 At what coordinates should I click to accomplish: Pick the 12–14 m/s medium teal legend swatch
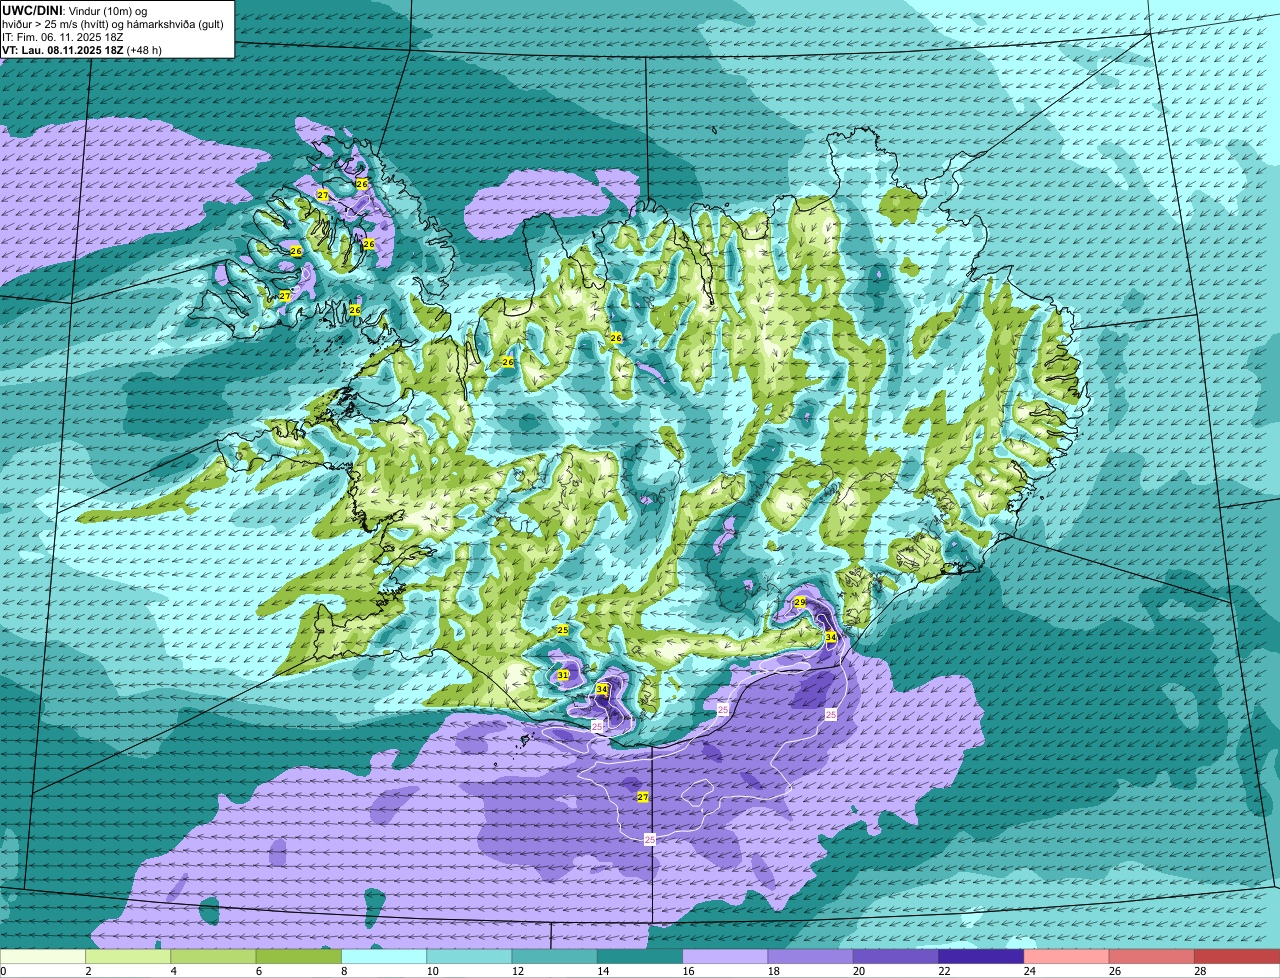(x=554, y=957)
